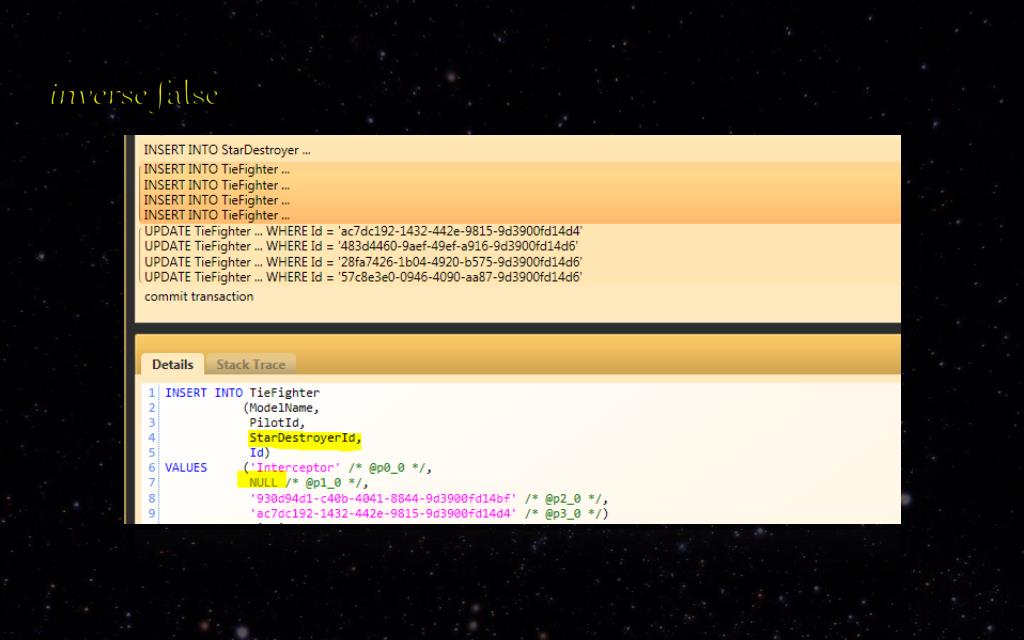1024x640 pixels.
Task: Open the Stack Trace tab
Action: coord(251,364)
